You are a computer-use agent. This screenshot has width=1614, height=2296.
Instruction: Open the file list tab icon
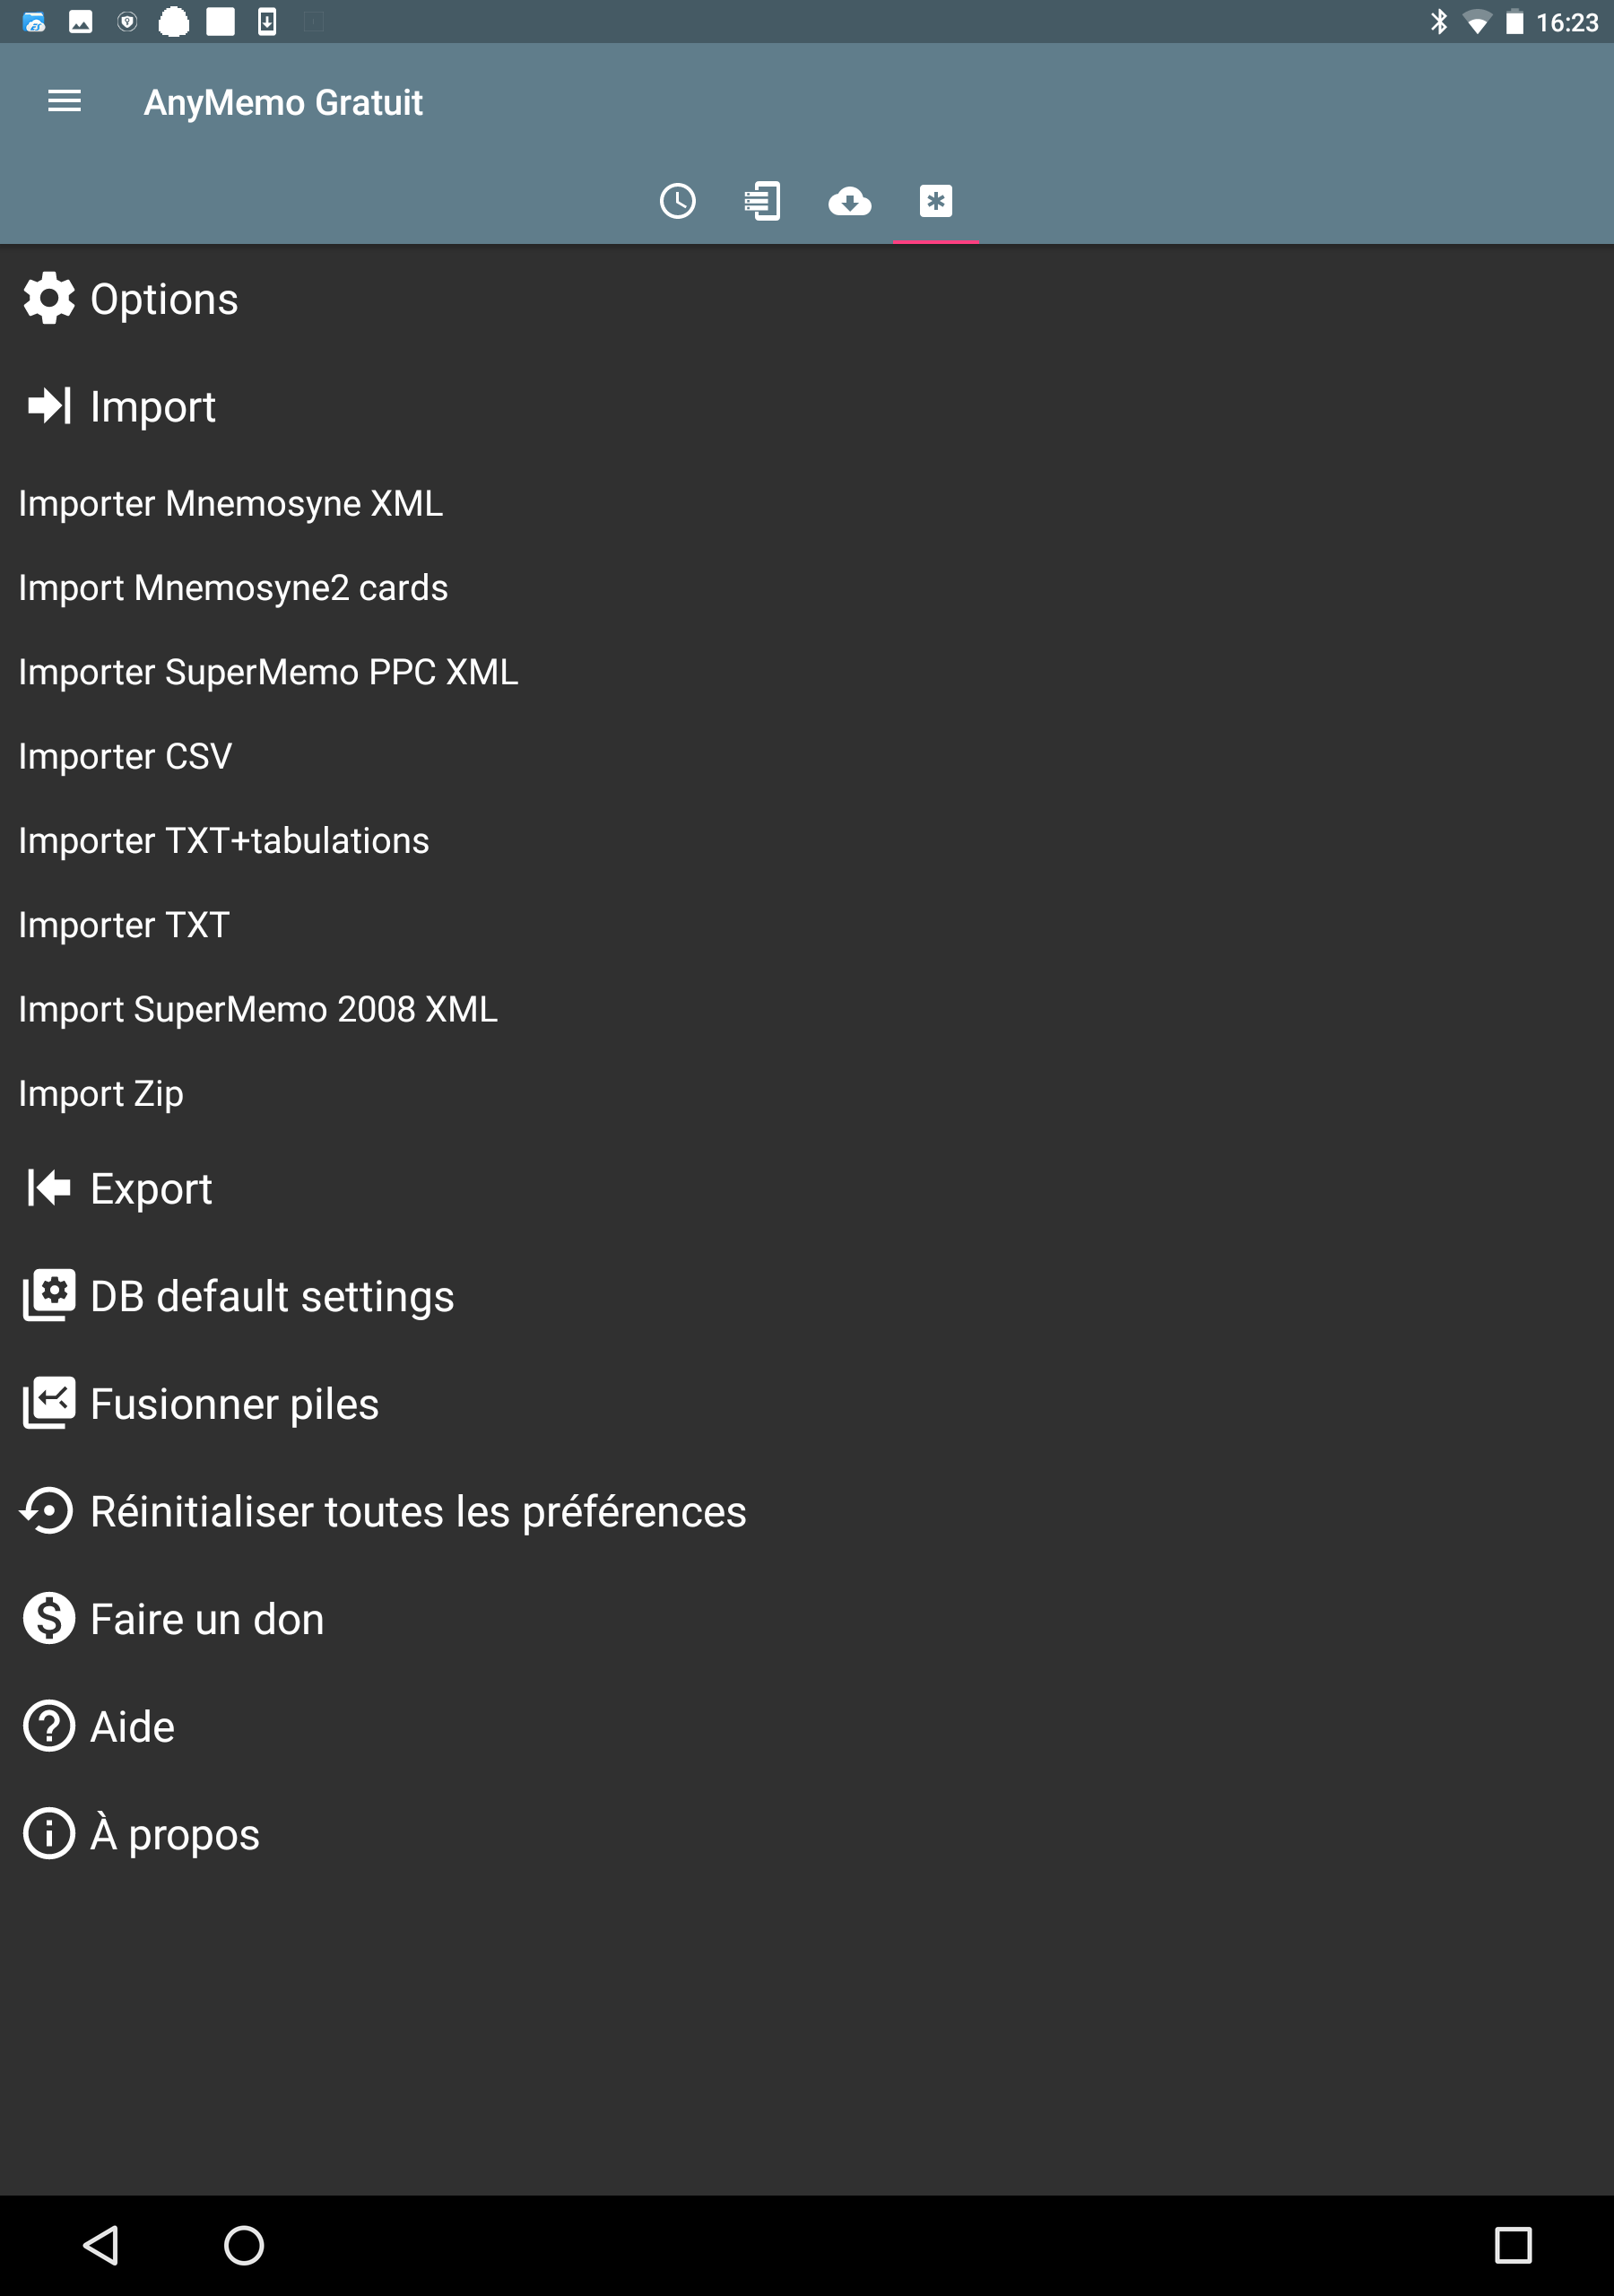tap(763, 201)
